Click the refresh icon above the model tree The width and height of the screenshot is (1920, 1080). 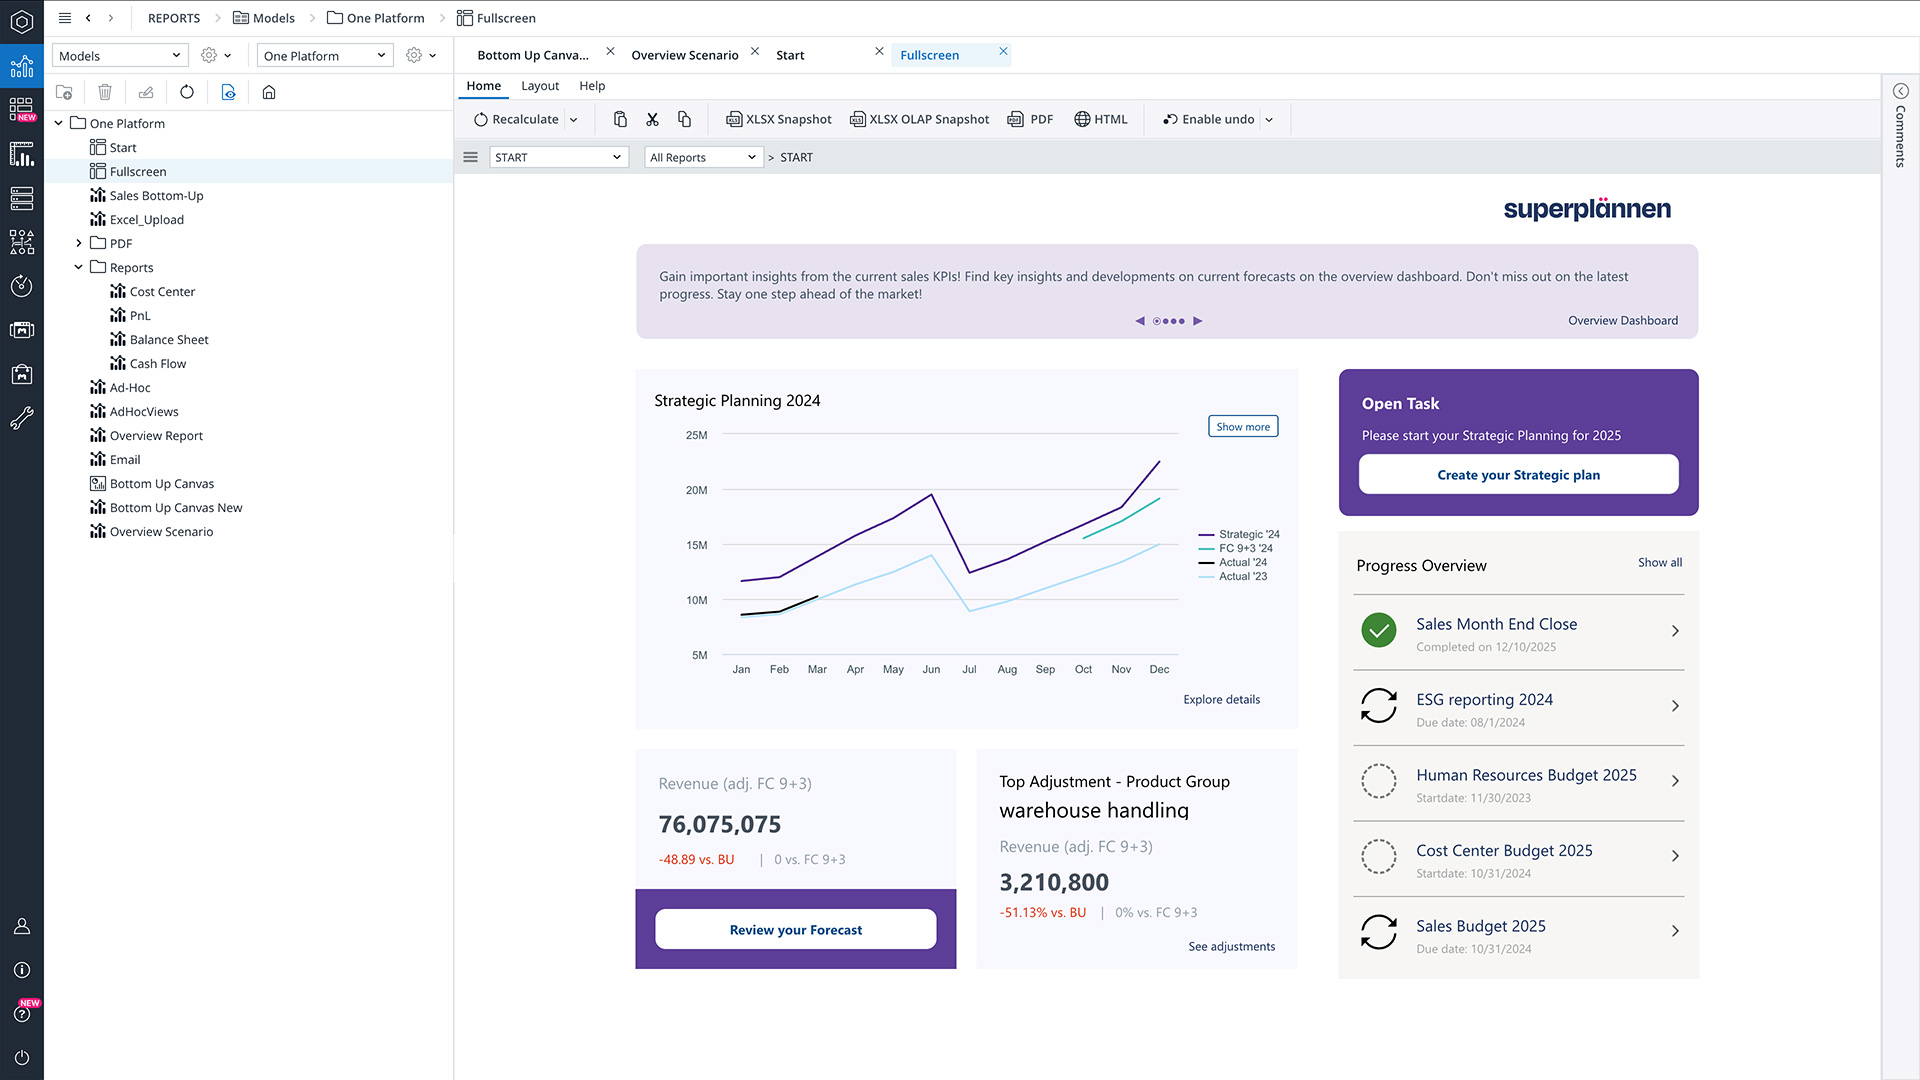click(x=187, y=92)
